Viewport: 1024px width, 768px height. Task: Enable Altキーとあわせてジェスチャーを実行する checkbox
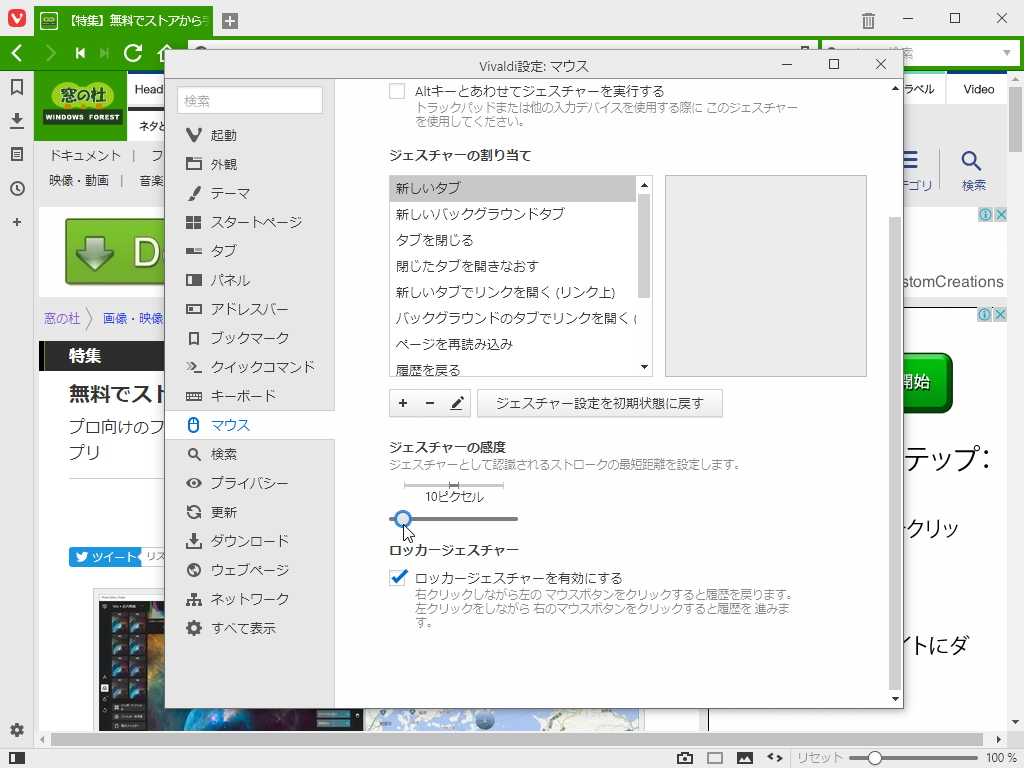(397, 91)
